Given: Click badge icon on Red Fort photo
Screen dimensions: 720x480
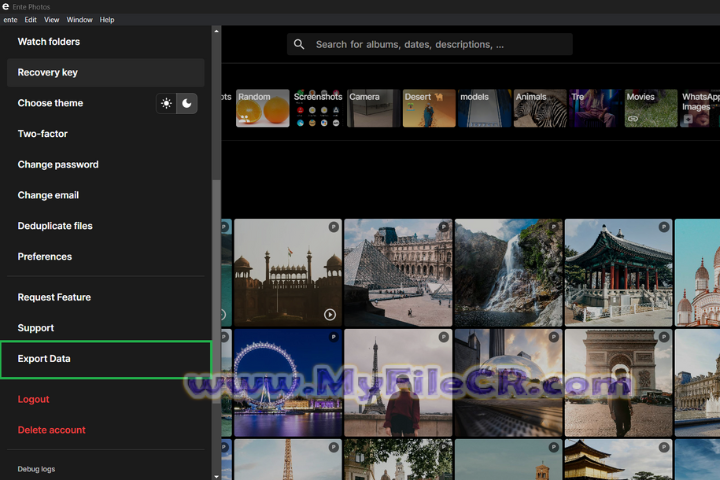Looking at the screenshot, I should coord(333,227).
